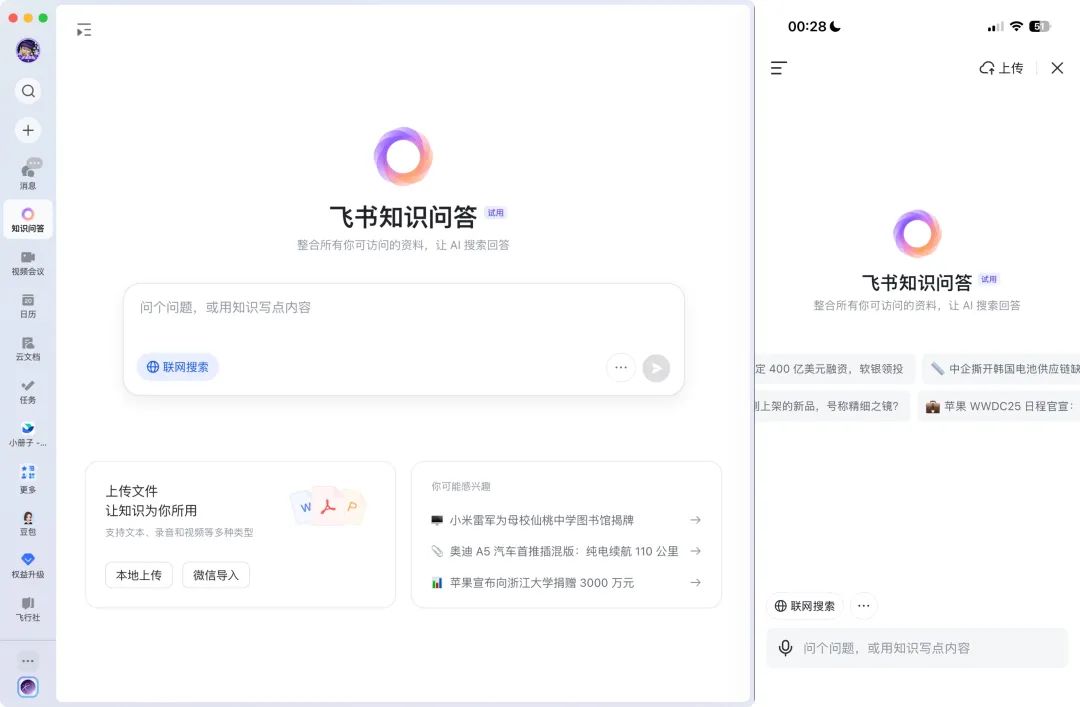Screen dimensions: 1080x707
Task: Open the user profile avatar in sidebar
Action: tap(28, 50)
